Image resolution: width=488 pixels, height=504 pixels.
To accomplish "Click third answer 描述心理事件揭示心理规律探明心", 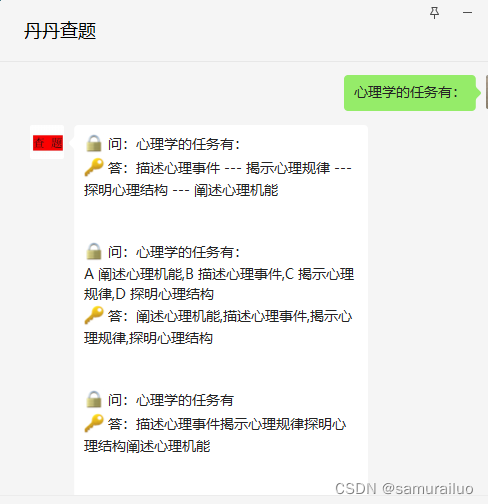I will [x=241, y=424].
